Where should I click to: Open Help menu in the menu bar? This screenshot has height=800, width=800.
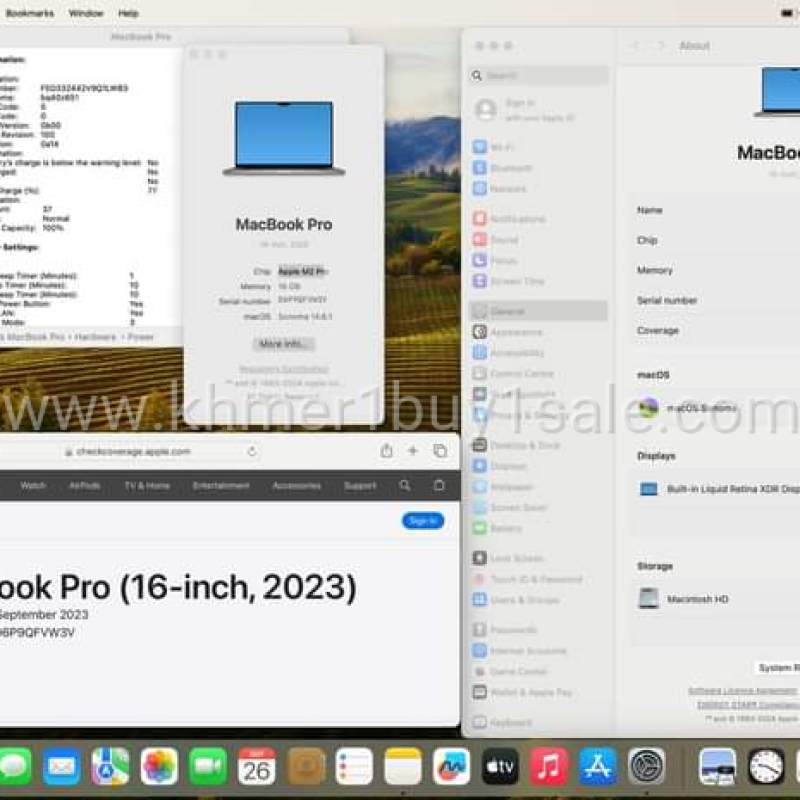tap(128, 13)
